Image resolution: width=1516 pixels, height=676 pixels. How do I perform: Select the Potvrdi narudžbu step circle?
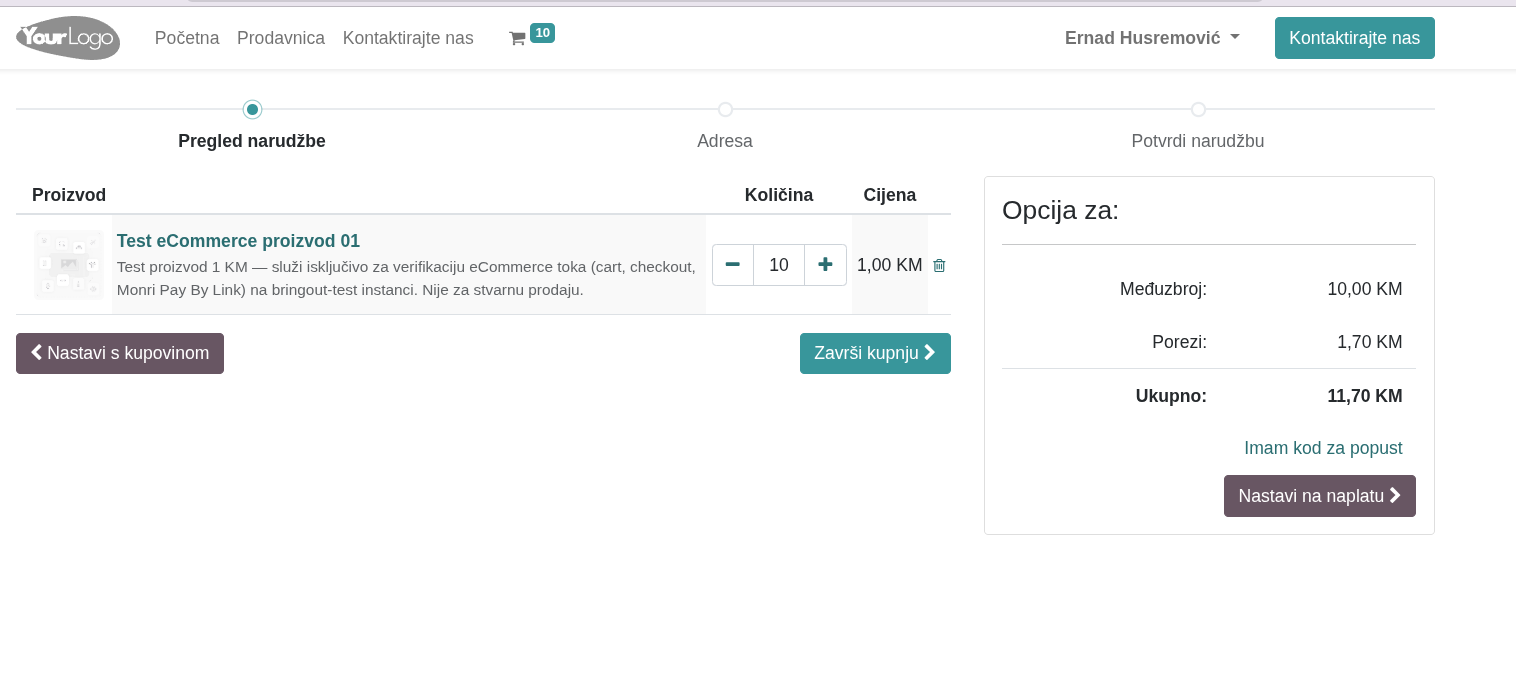pos(1198,110)
